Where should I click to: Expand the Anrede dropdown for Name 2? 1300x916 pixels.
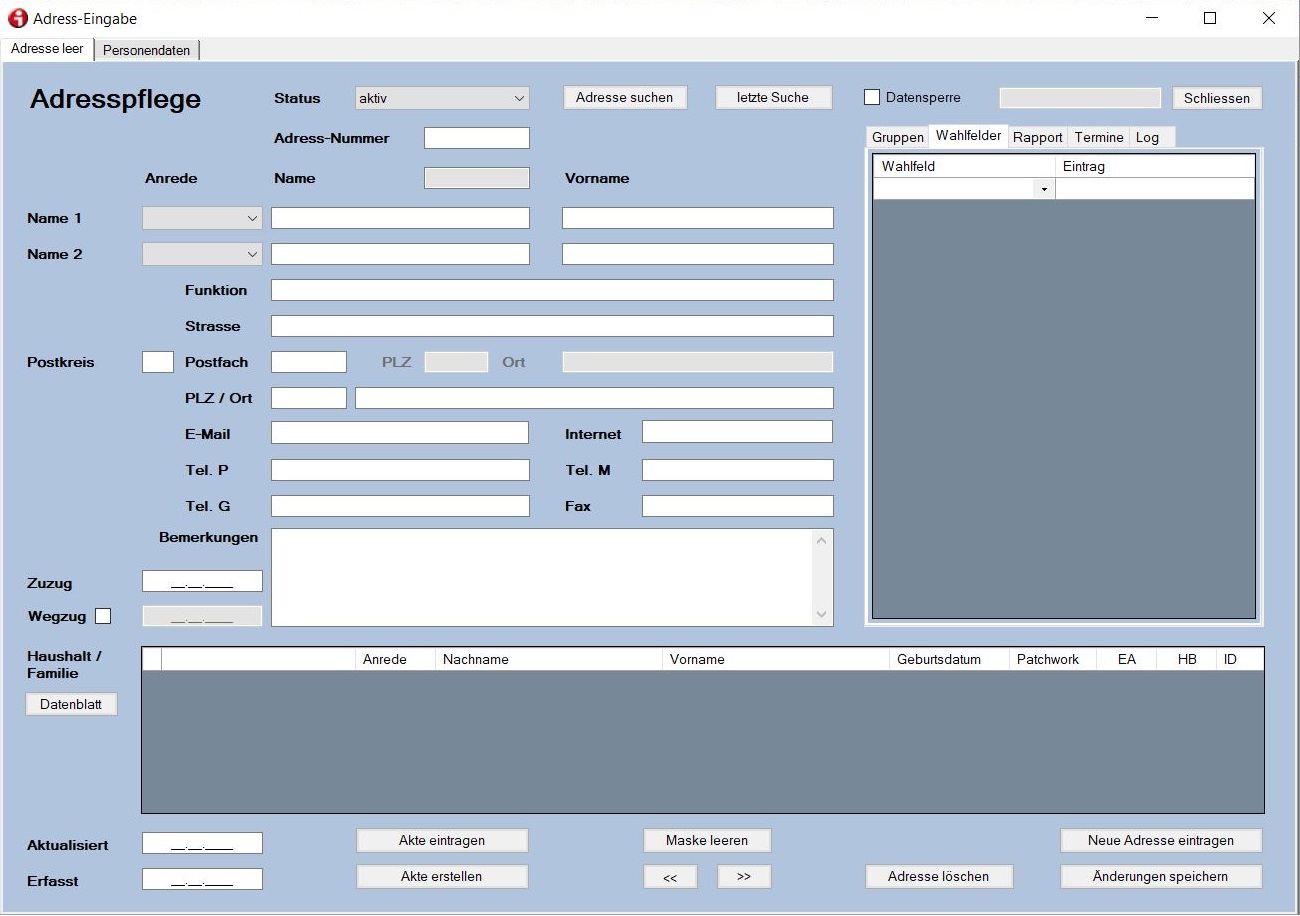202,254
